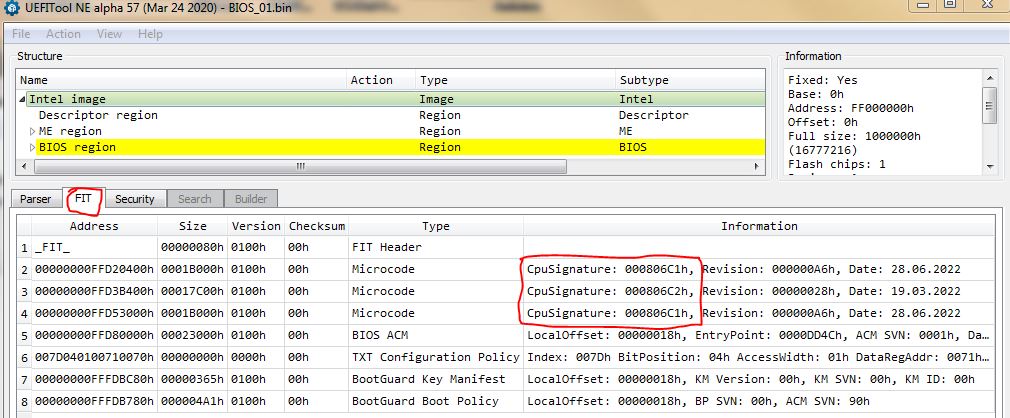This screenshot has width=1010, height=418.
Task: Click the FIT Header type cell
Action: [435, 247]
